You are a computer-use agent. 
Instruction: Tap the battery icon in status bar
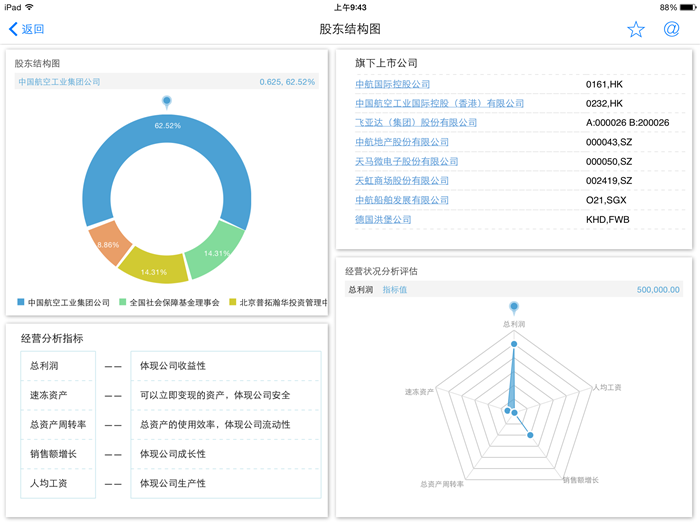point(688,7)
